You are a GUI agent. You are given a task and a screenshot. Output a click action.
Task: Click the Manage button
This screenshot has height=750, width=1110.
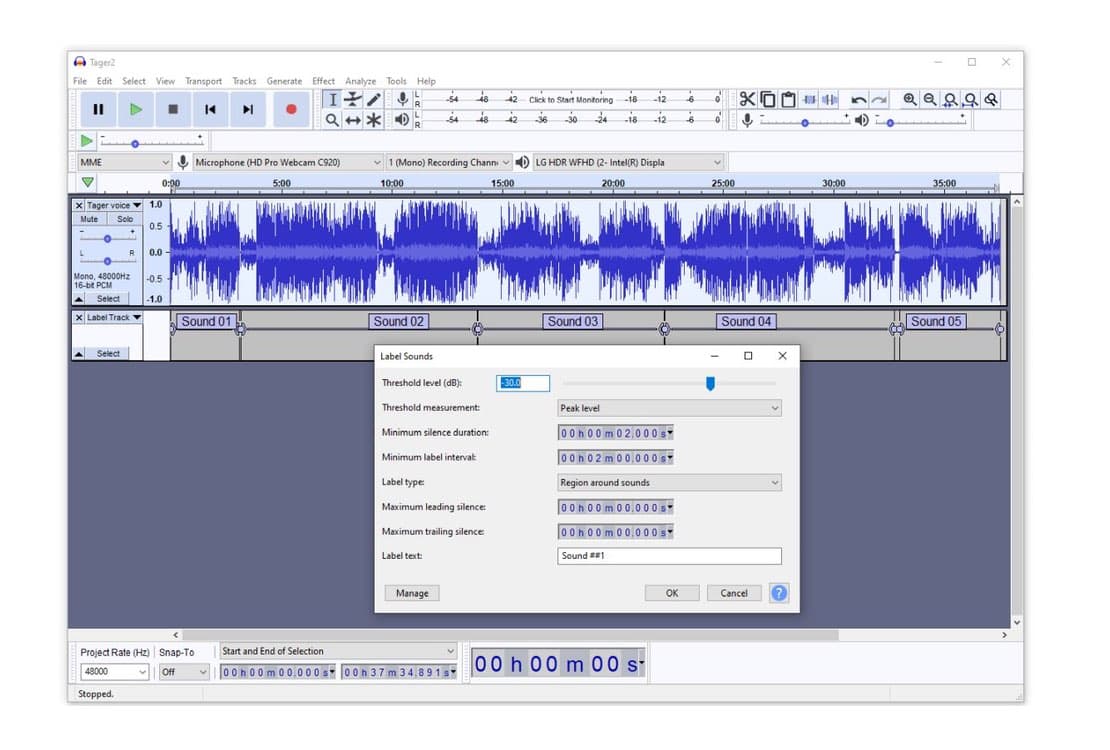412,593
